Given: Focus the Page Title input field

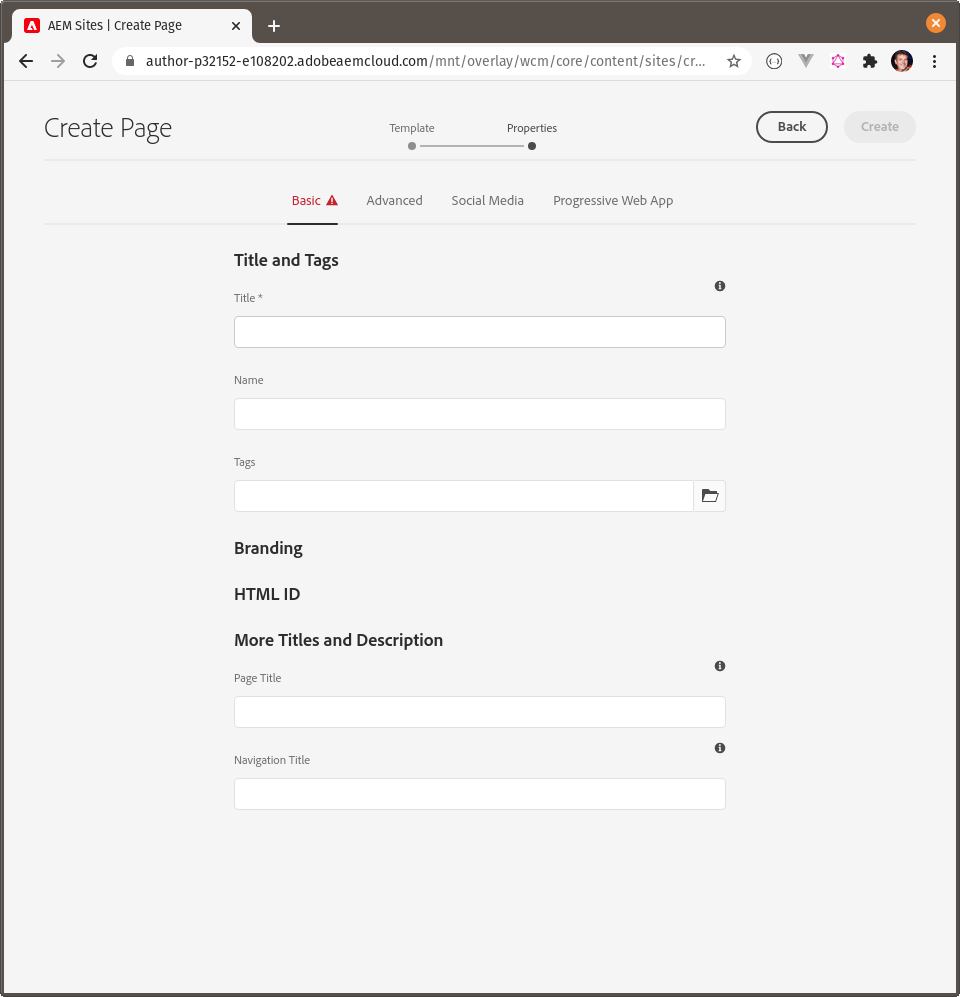Looking at the screenshot, I should 479,712.
